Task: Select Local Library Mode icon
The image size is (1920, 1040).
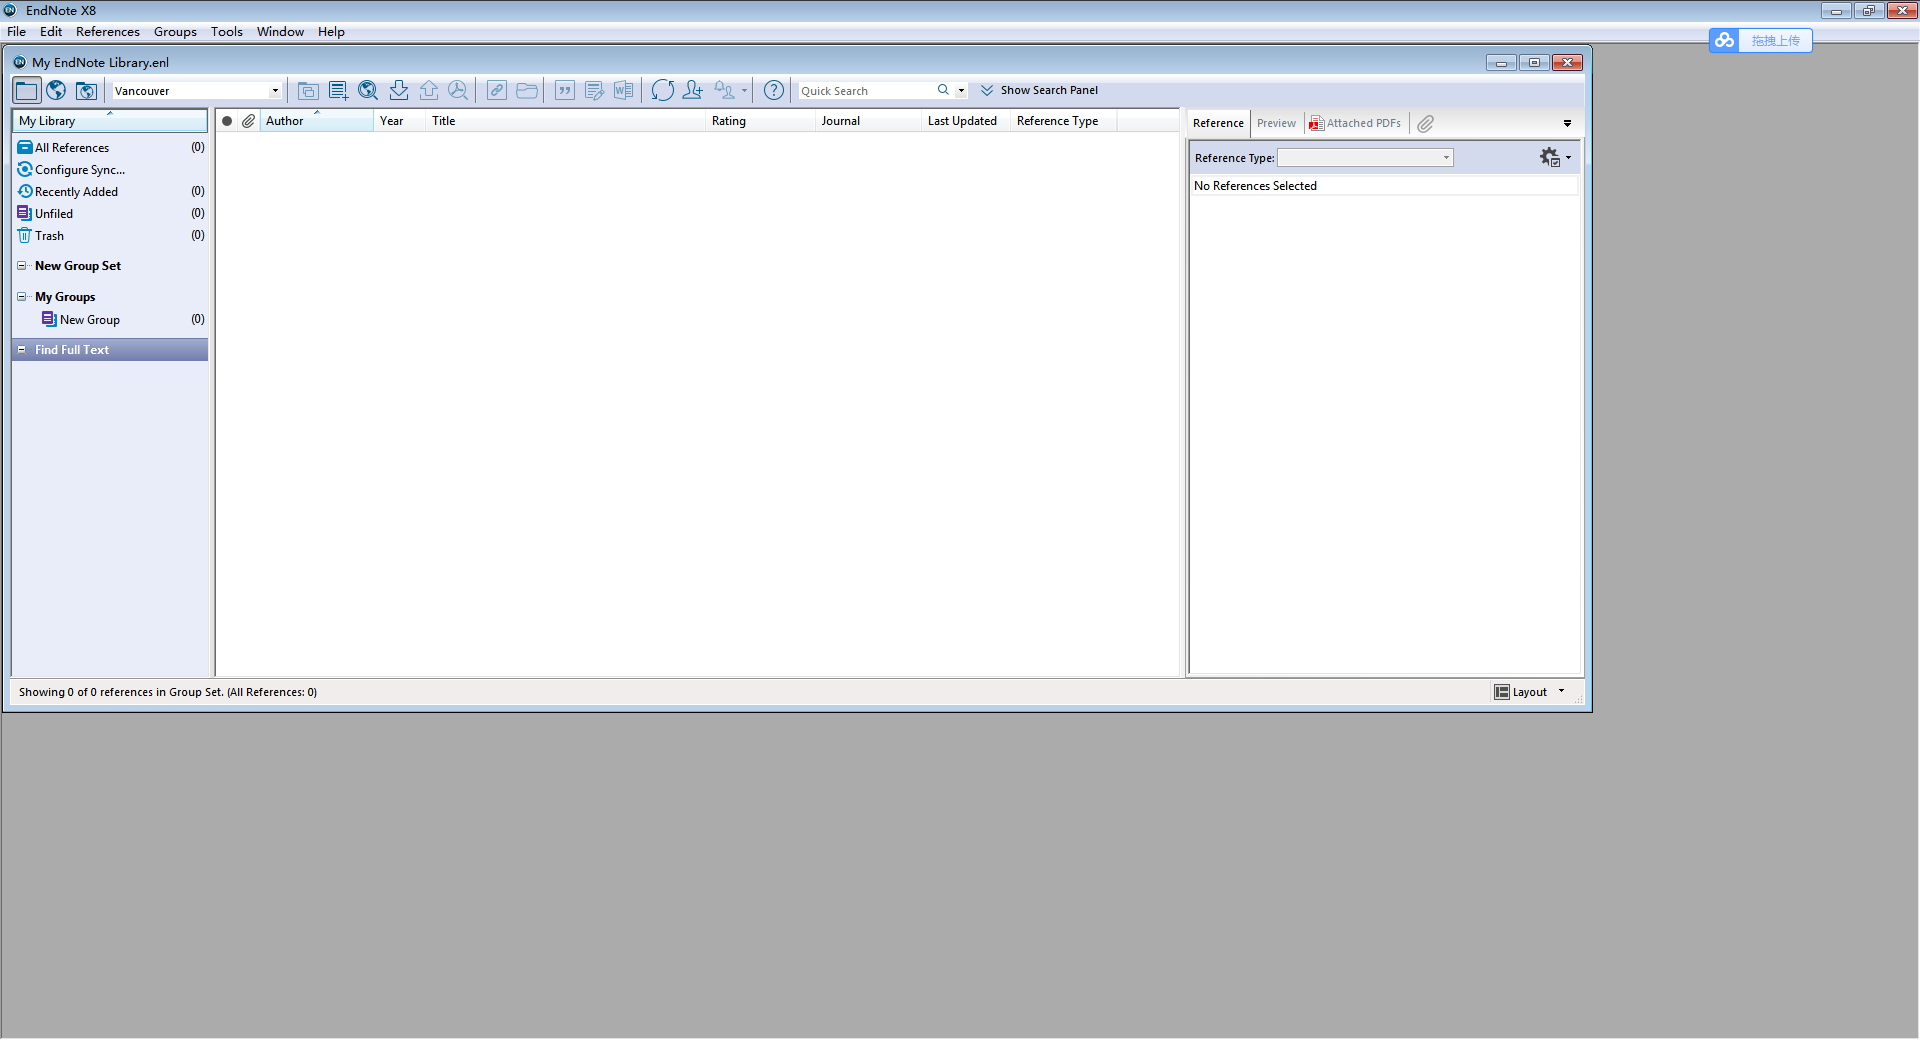Action: (26, 90)
